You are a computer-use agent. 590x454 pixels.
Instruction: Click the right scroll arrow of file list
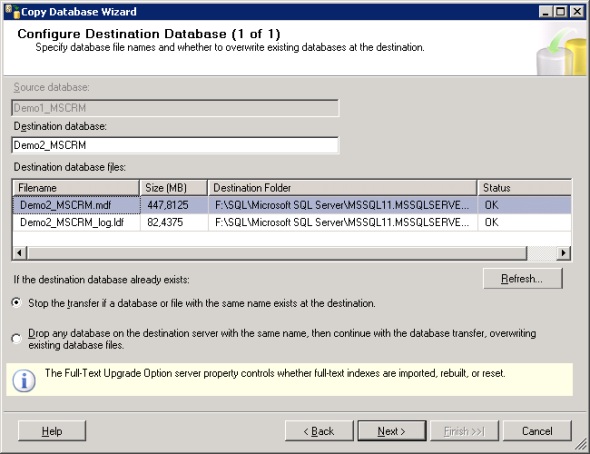coord(563,253)
